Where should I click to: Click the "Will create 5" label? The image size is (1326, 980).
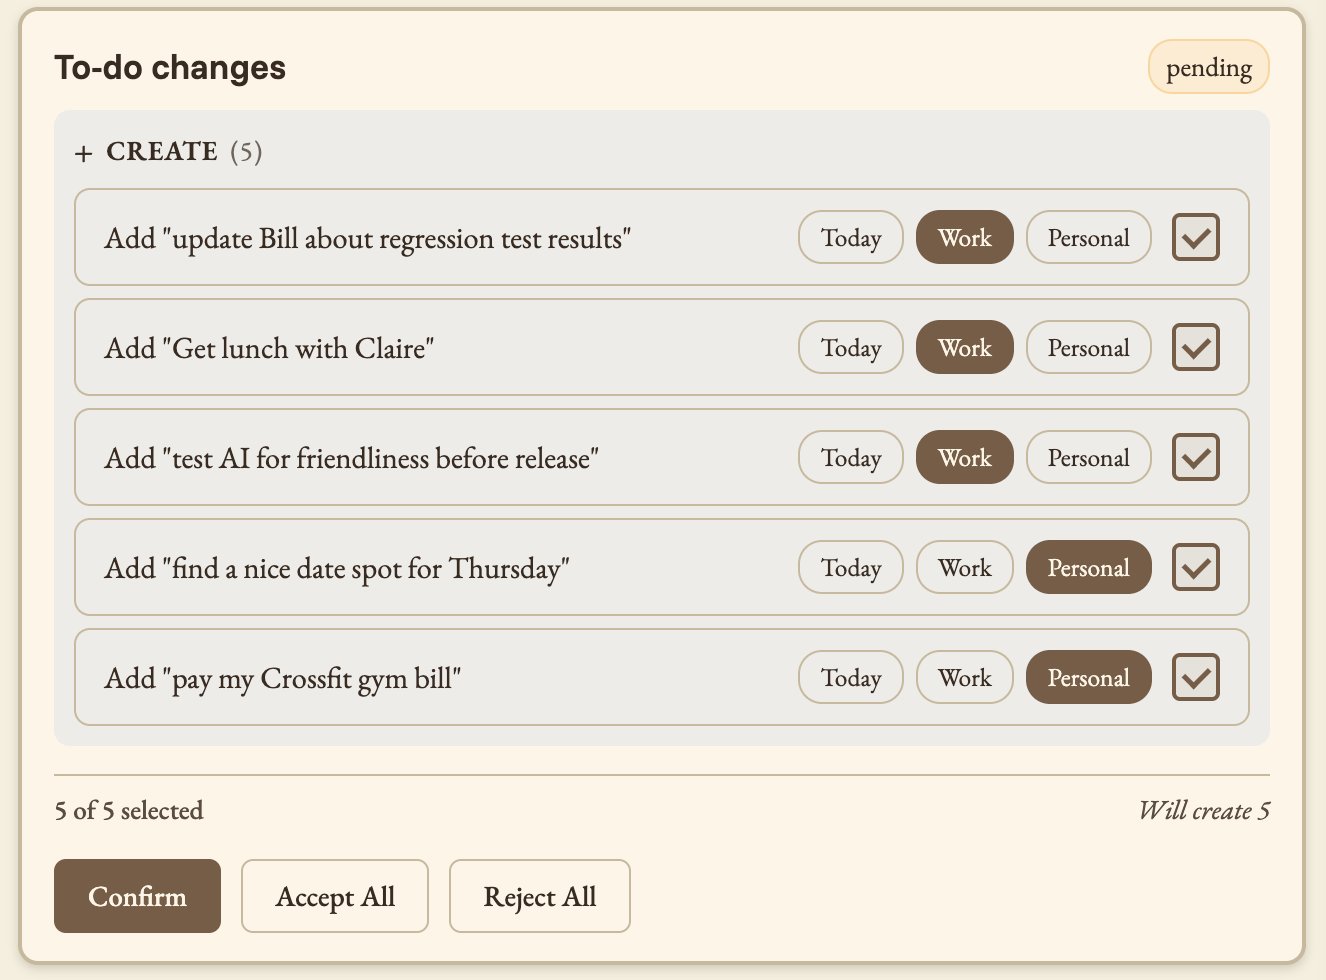1204,811
